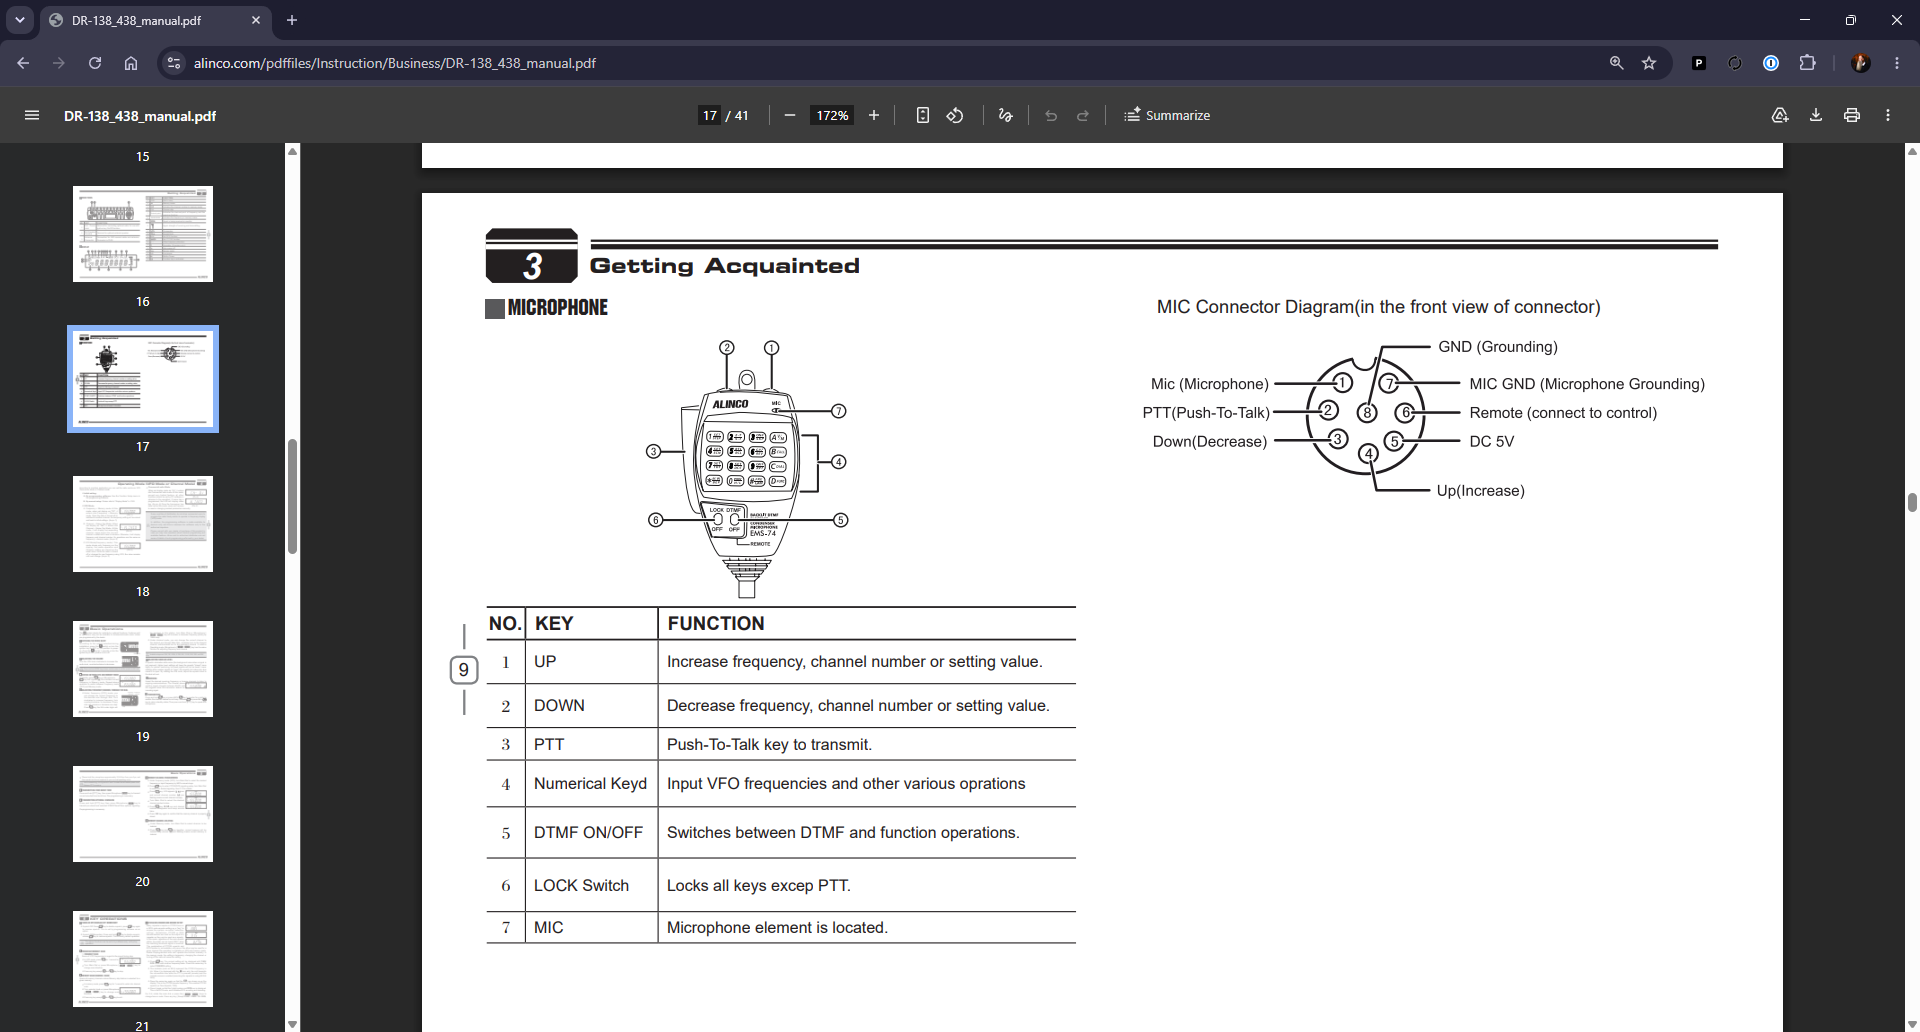The width and height of the screenshot is (1920, 1032).
Task: Click the thumbnail panel scroll up arrow
Action: [293, 151]
